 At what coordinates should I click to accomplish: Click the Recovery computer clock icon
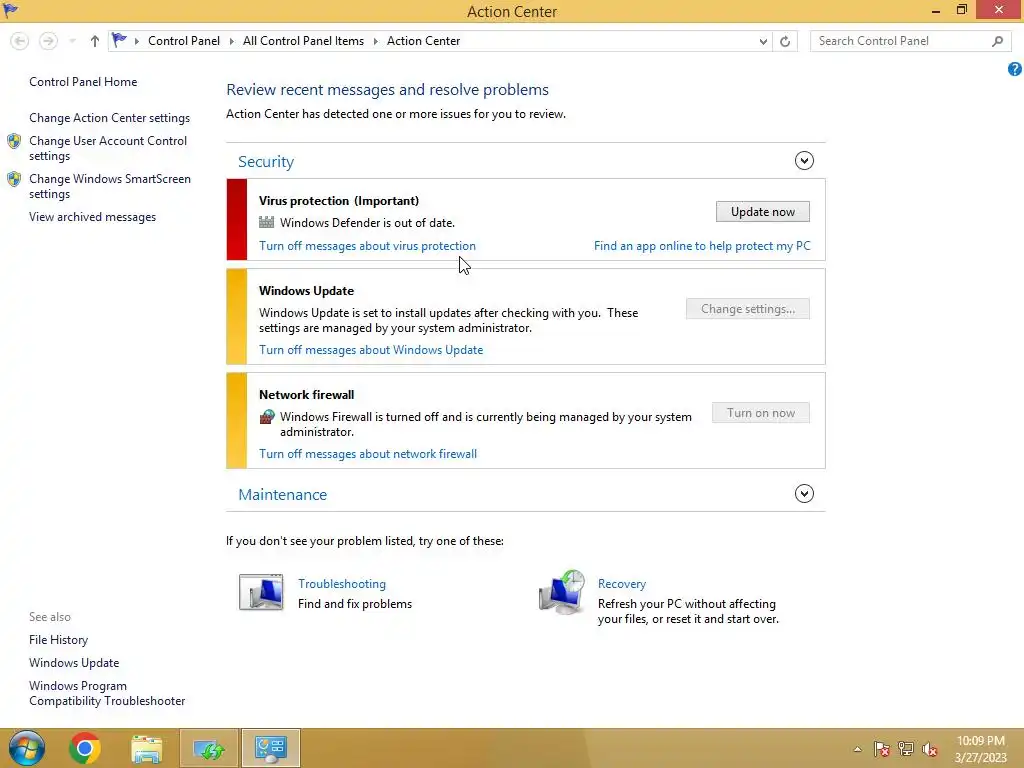coord(562,592)
